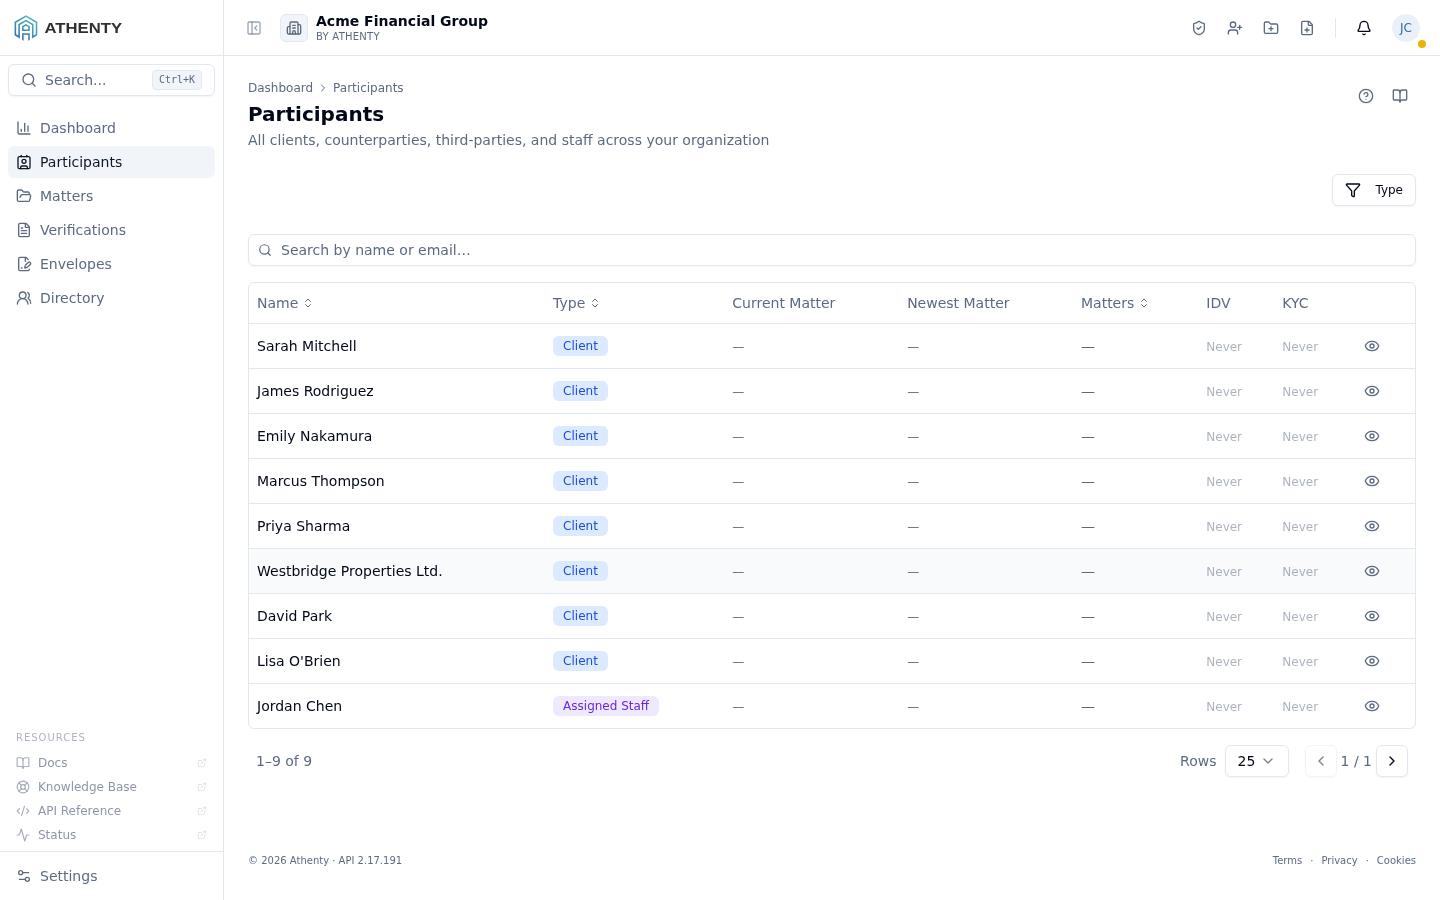Click the Athenty logo

[68, 28]
